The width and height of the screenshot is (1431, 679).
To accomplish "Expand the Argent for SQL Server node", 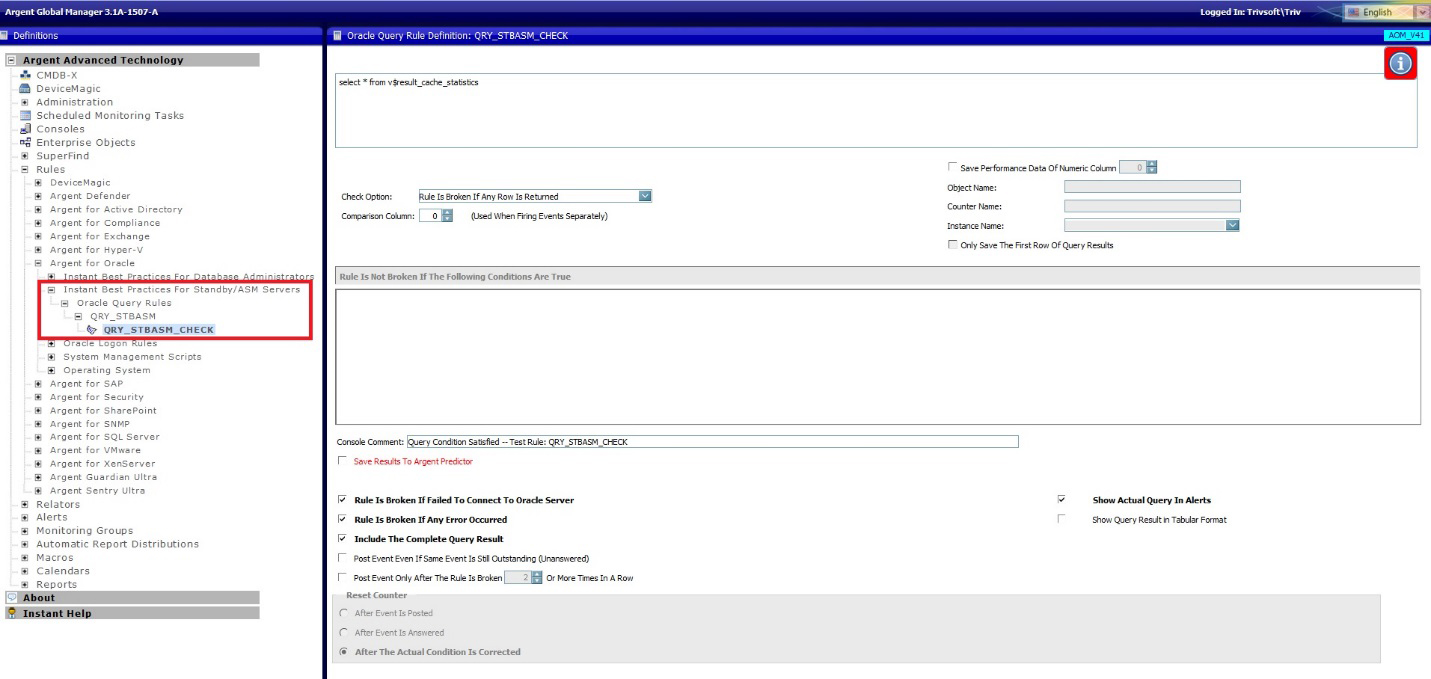I will tap(39, 437).
